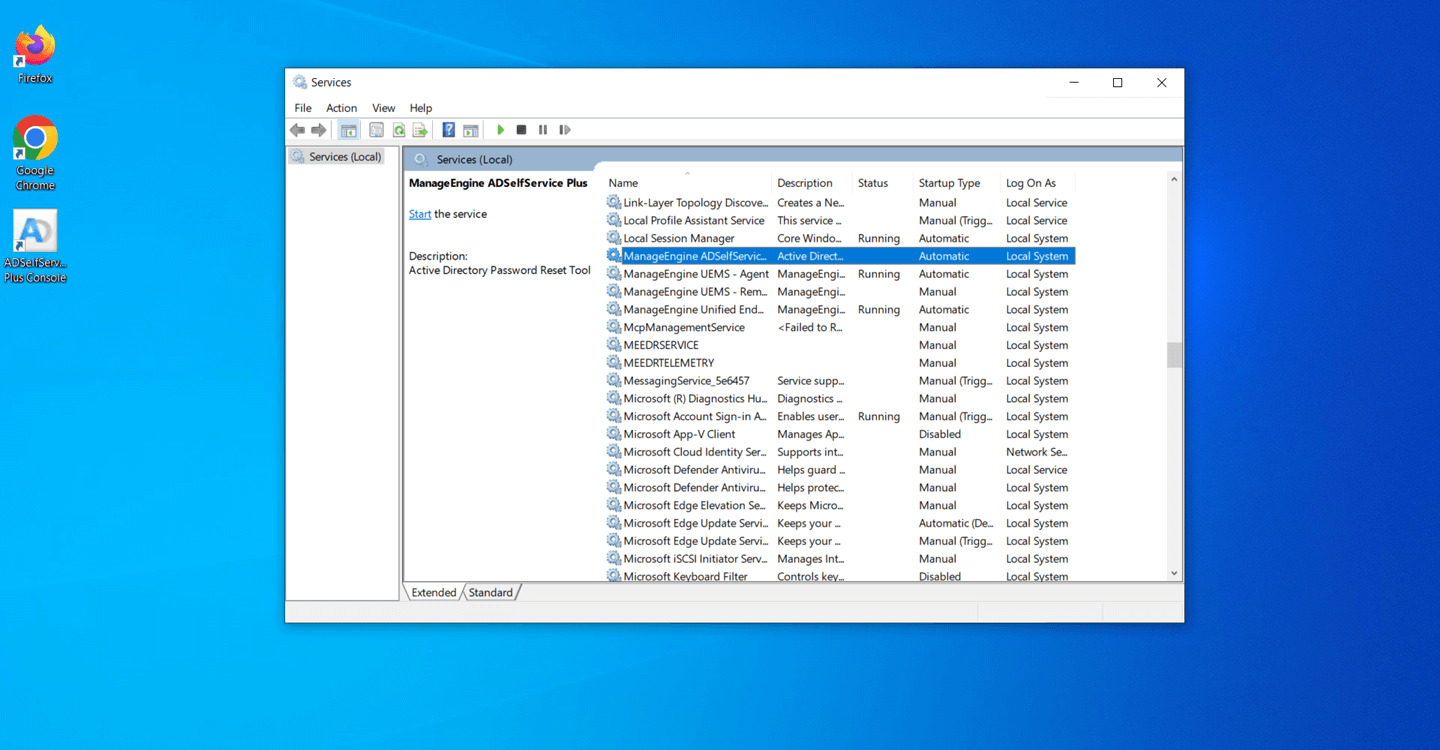Launch Firefox from the desktop

[x=33, y=45]
